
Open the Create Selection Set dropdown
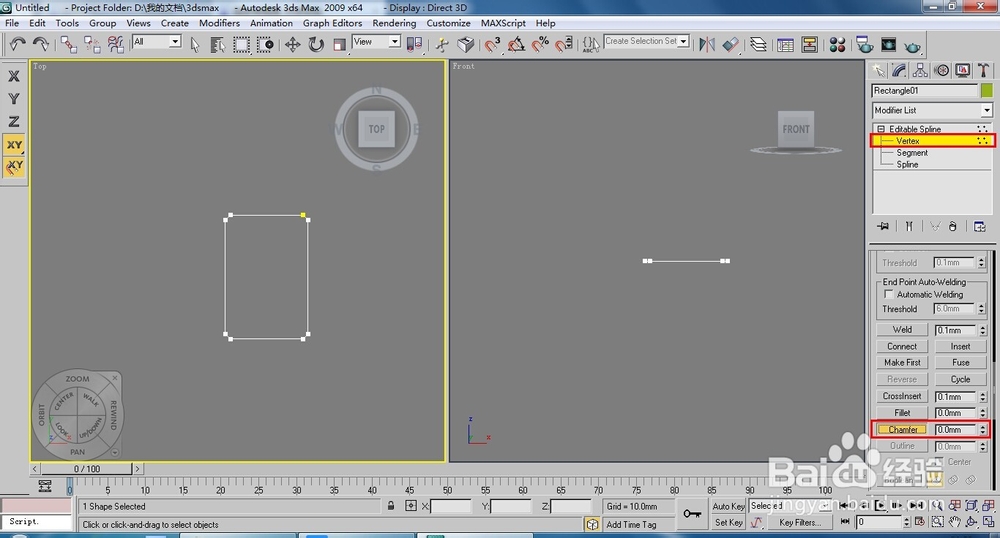[x=647, y=41]
